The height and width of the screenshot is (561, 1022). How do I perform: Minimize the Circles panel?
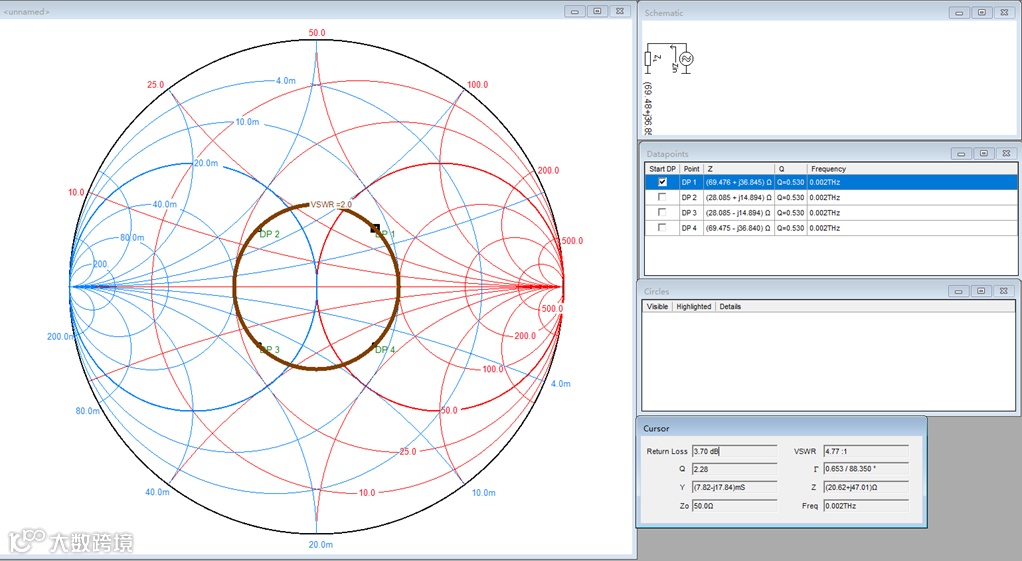click(x=959, y=291)
